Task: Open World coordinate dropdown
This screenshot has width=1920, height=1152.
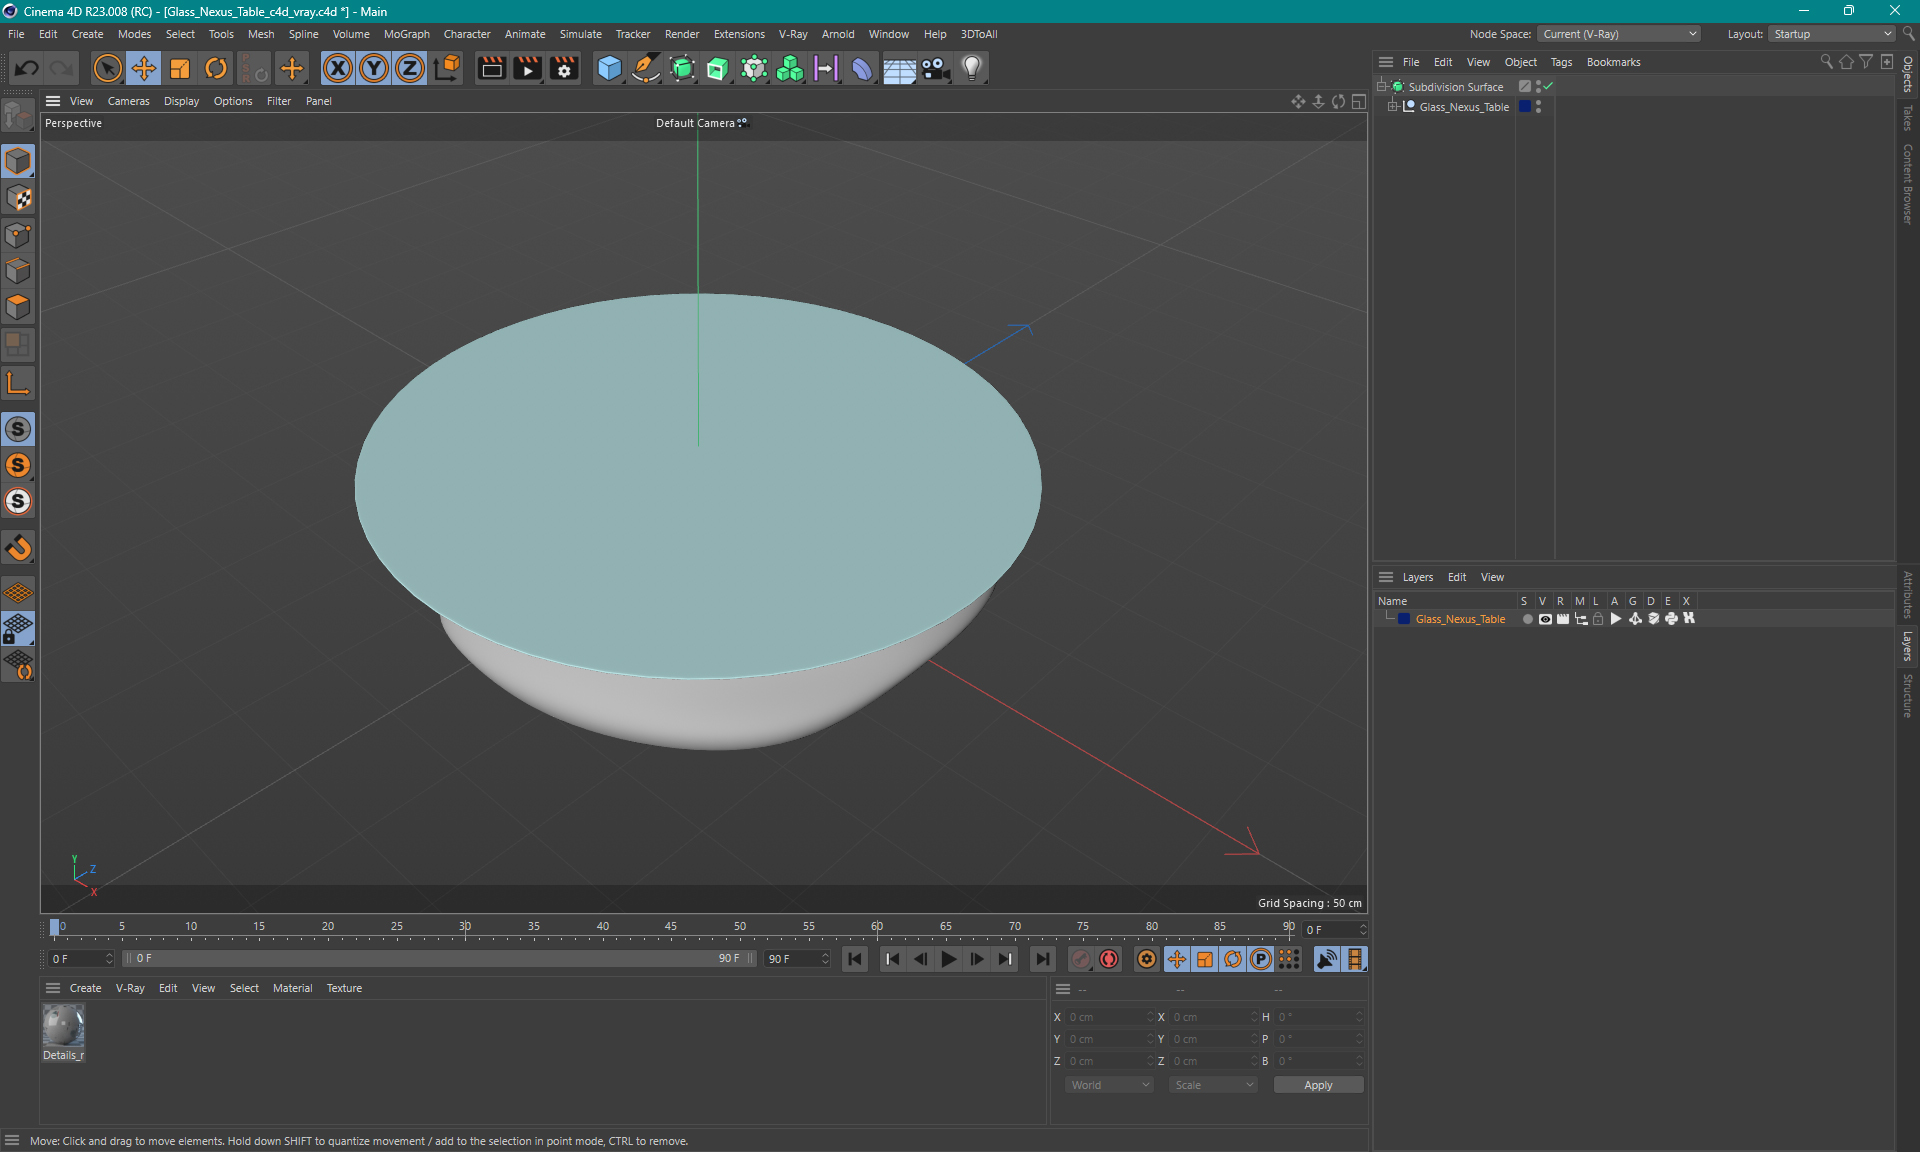Action: pos(1109,1085)
